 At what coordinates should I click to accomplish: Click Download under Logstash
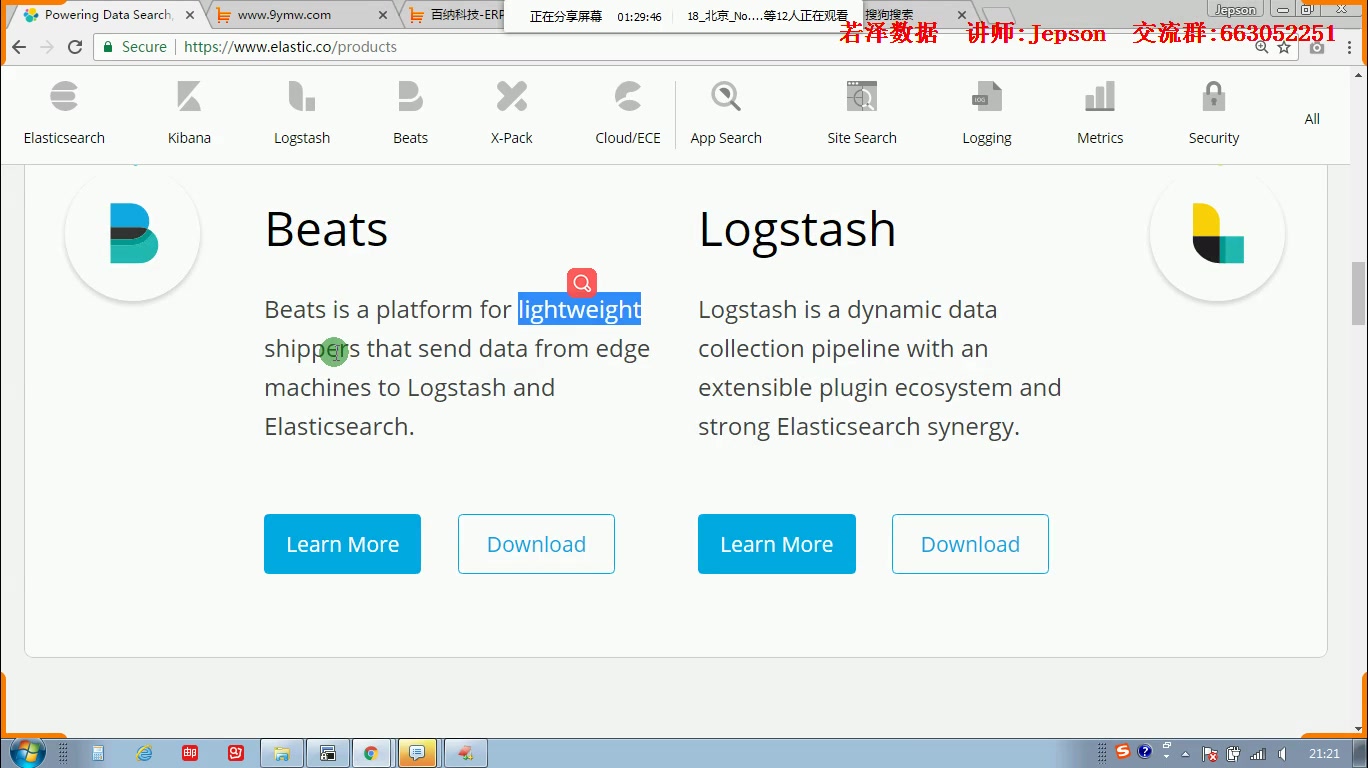pos(970,544)
